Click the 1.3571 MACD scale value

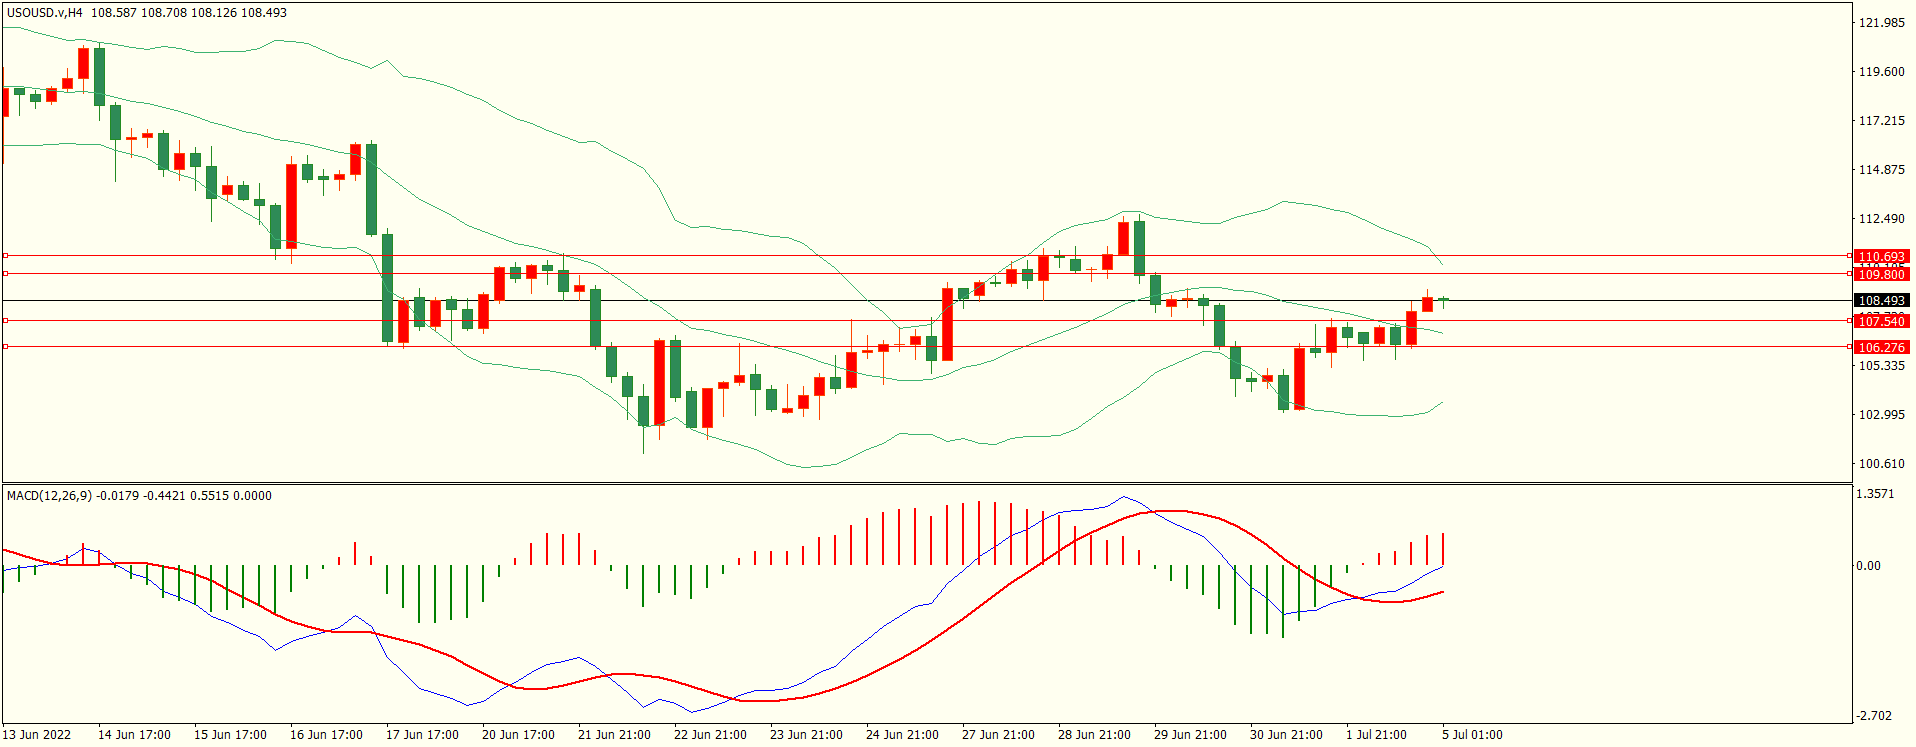point(1875,494)
